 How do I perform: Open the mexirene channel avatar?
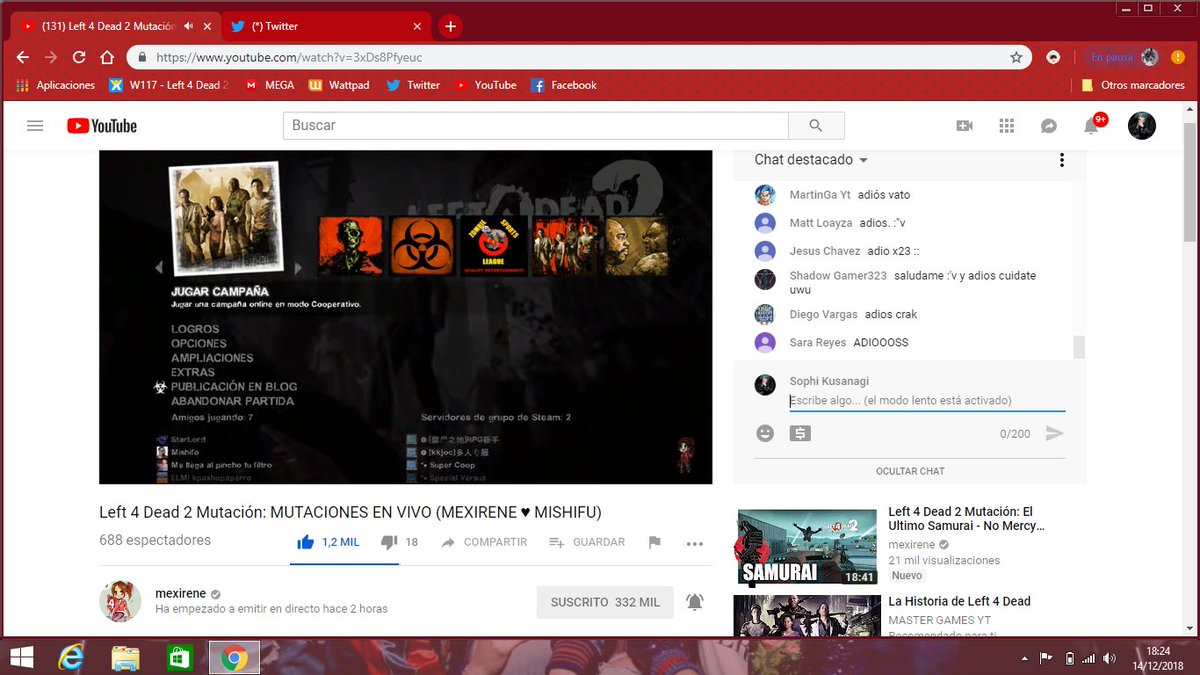tap(120, 601)
